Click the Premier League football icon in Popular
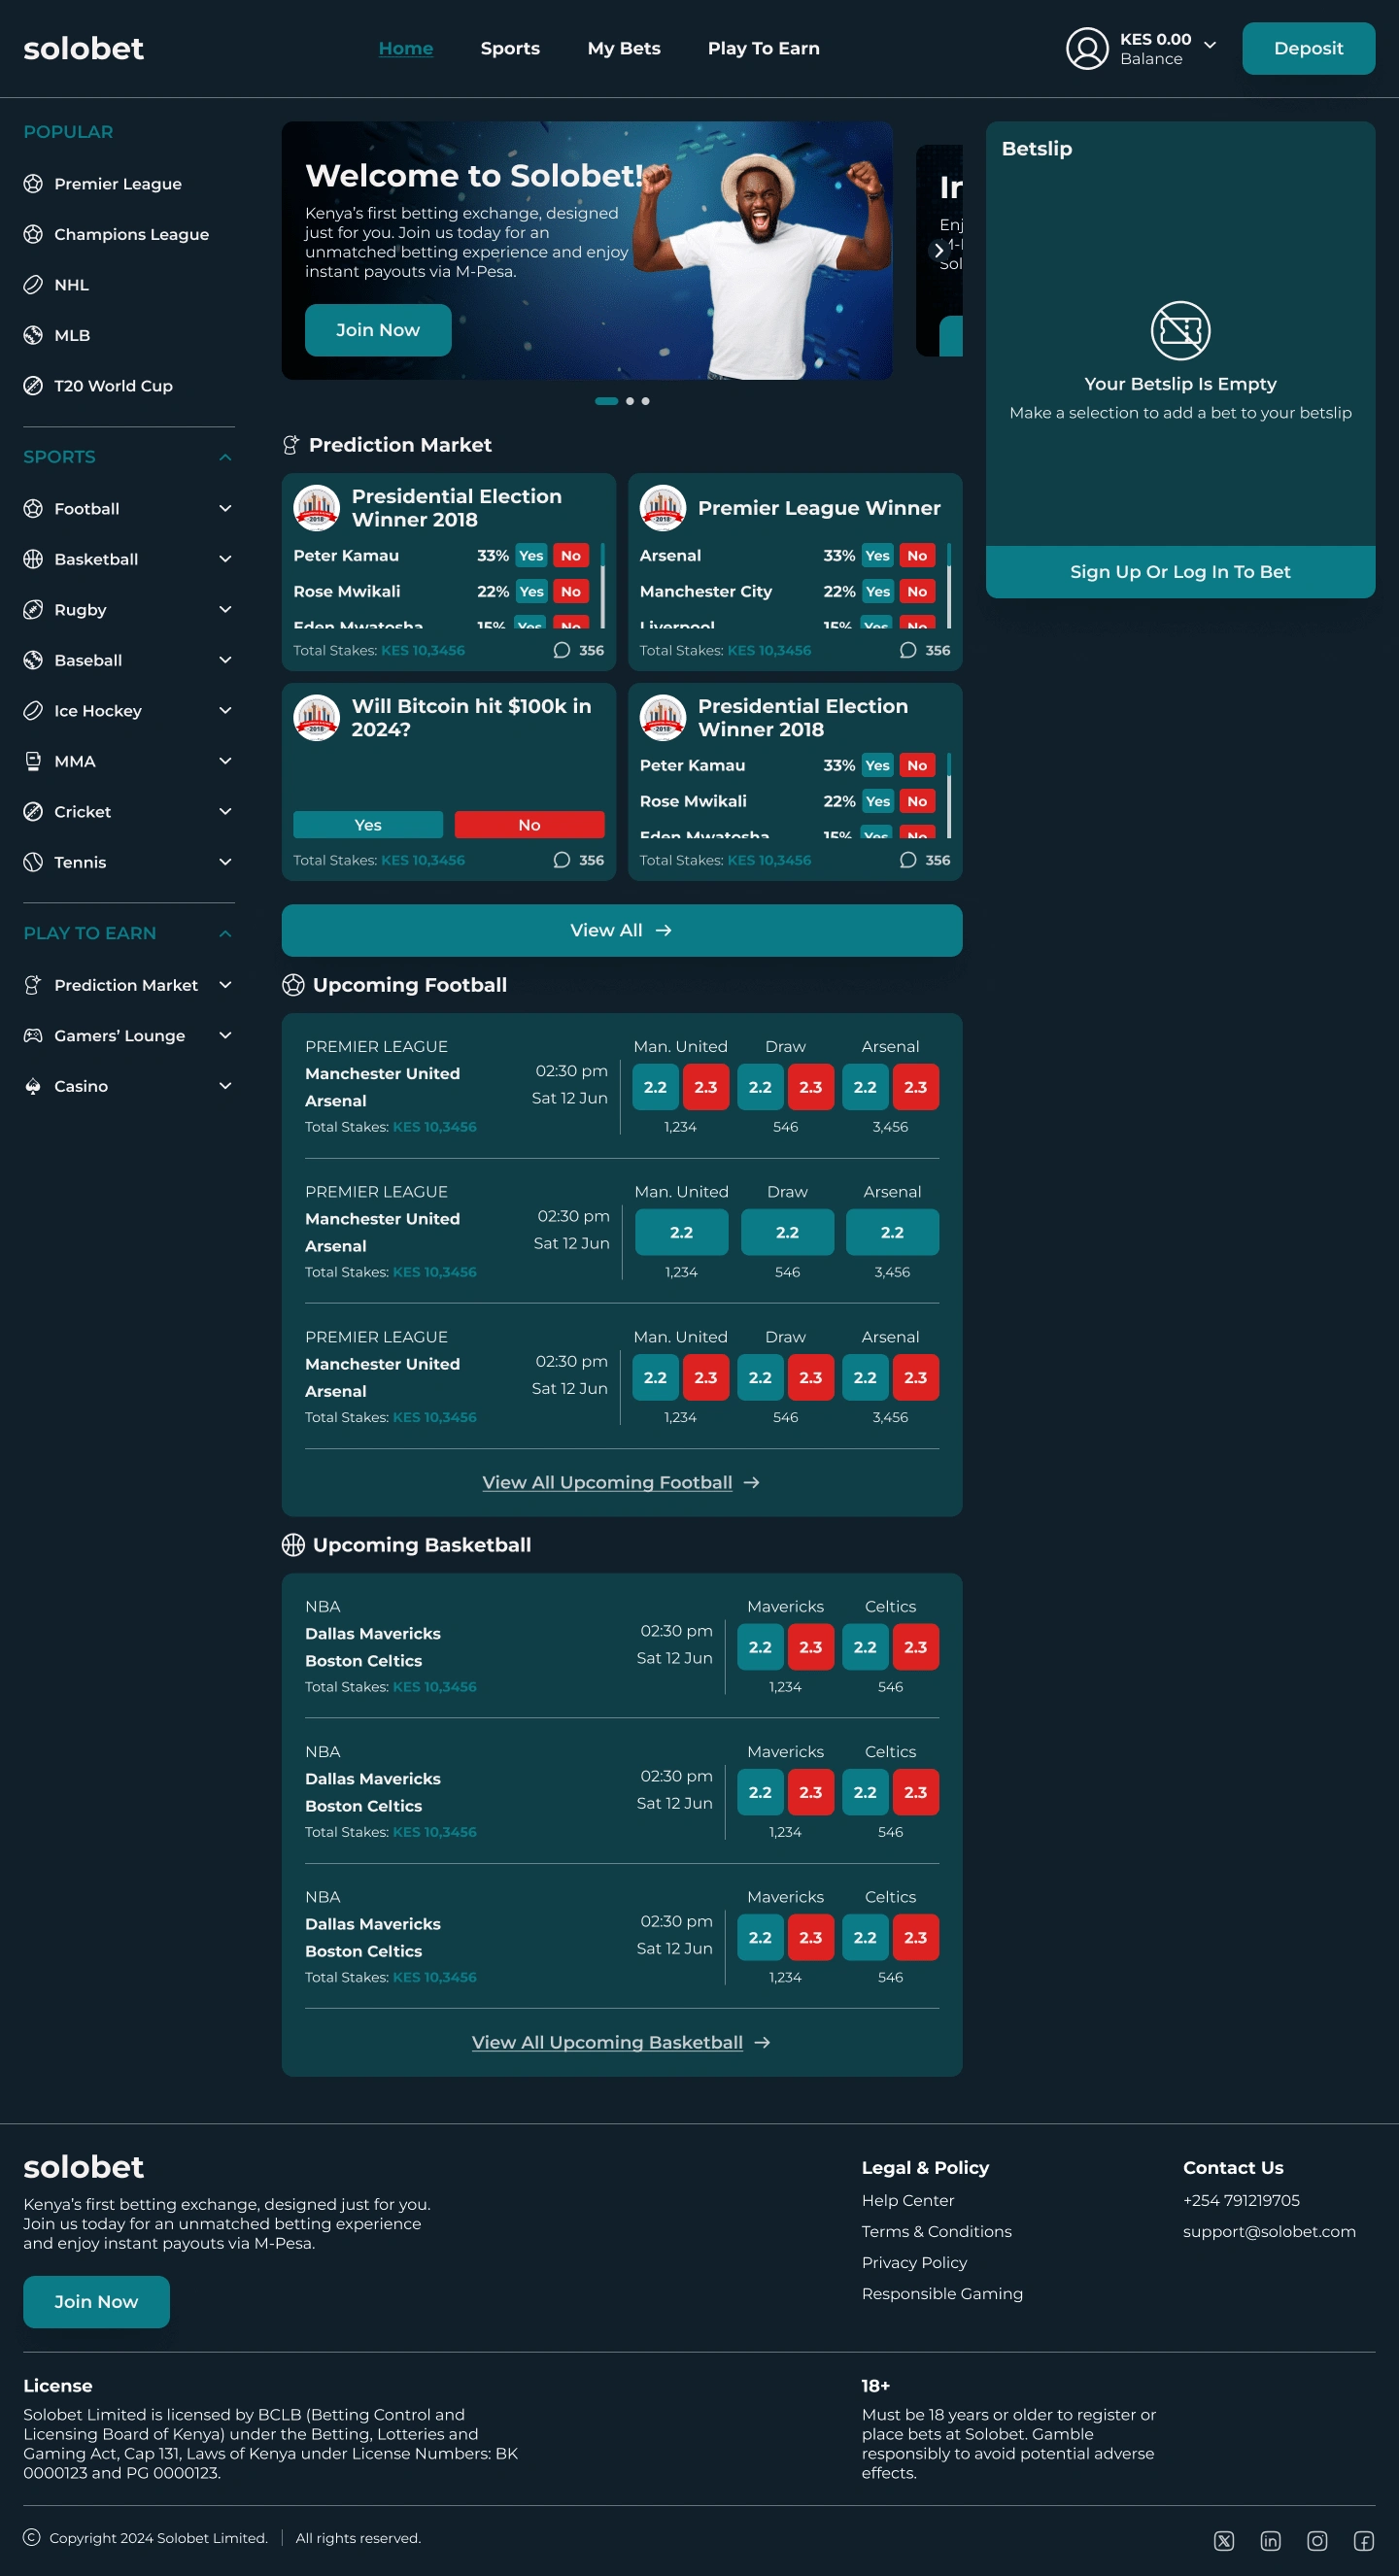Viewport: 1399px width, 2576px height. [33, 184]
